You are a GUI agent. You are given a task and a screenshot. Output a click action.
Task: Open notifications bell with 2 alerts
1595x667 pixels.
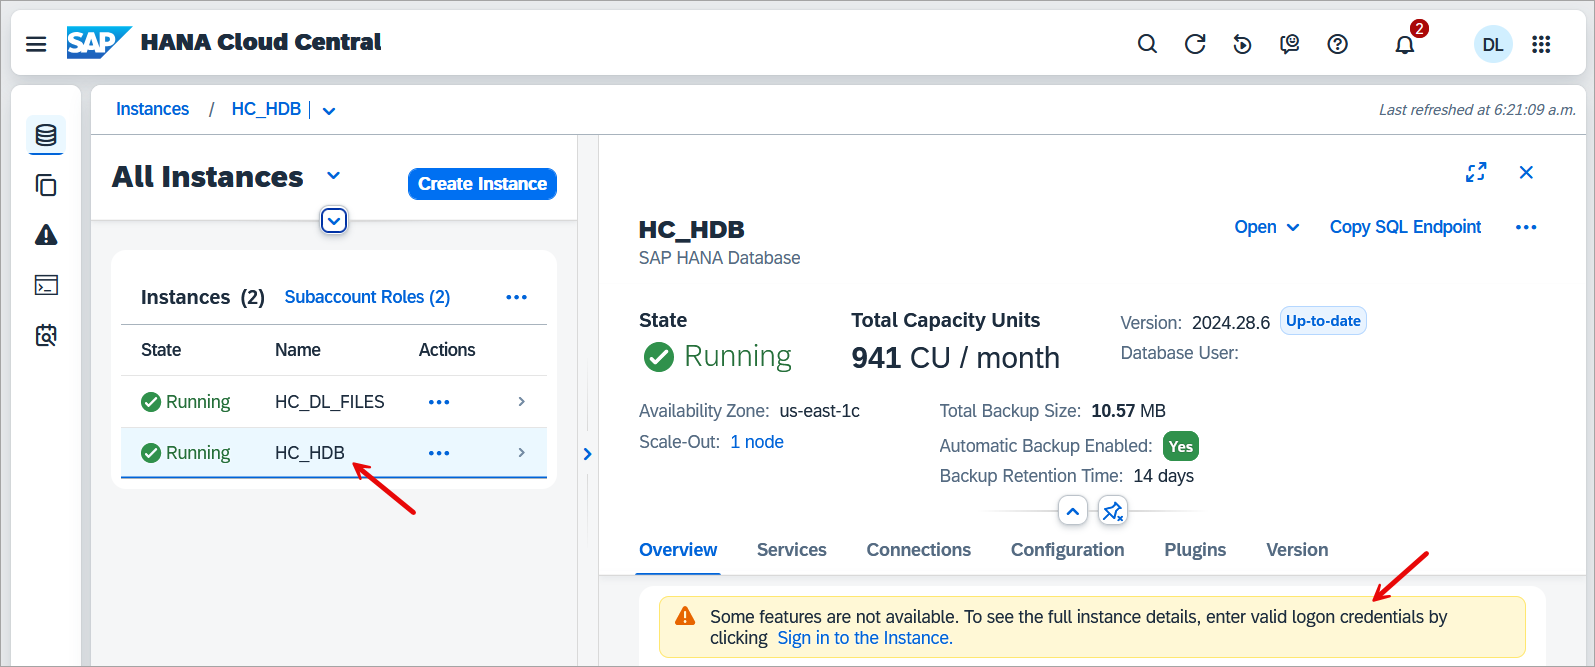pyautogui.click(x=1406, y=43)
